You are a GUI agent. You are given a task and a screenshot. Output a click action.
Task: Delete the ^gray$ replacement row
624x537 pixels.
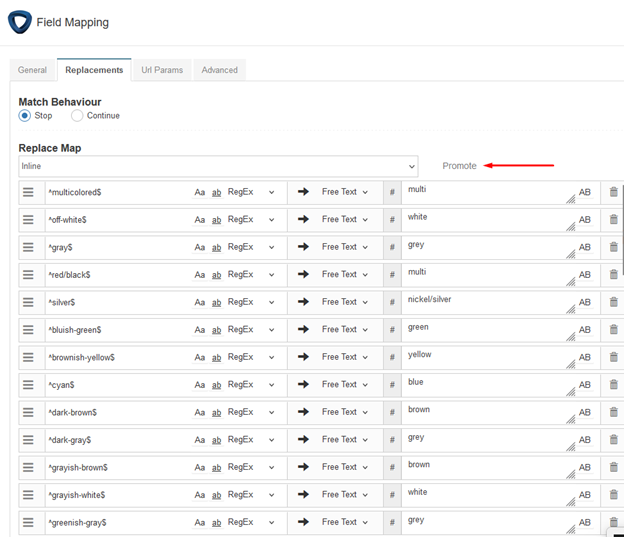click(614, 247)
